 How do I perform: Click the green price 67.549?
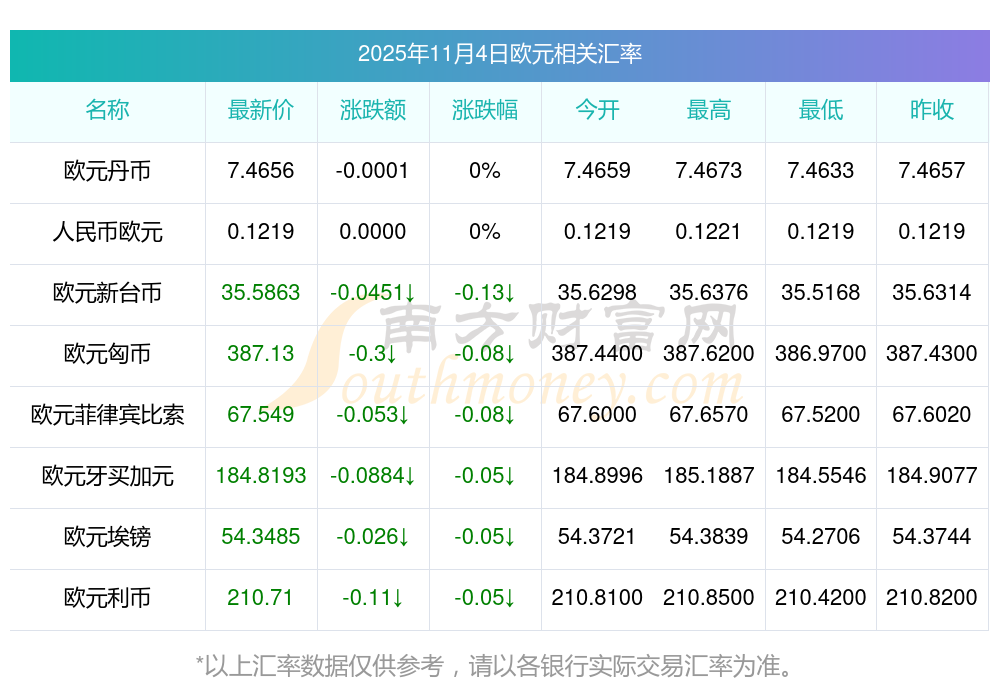pos(261,415)
